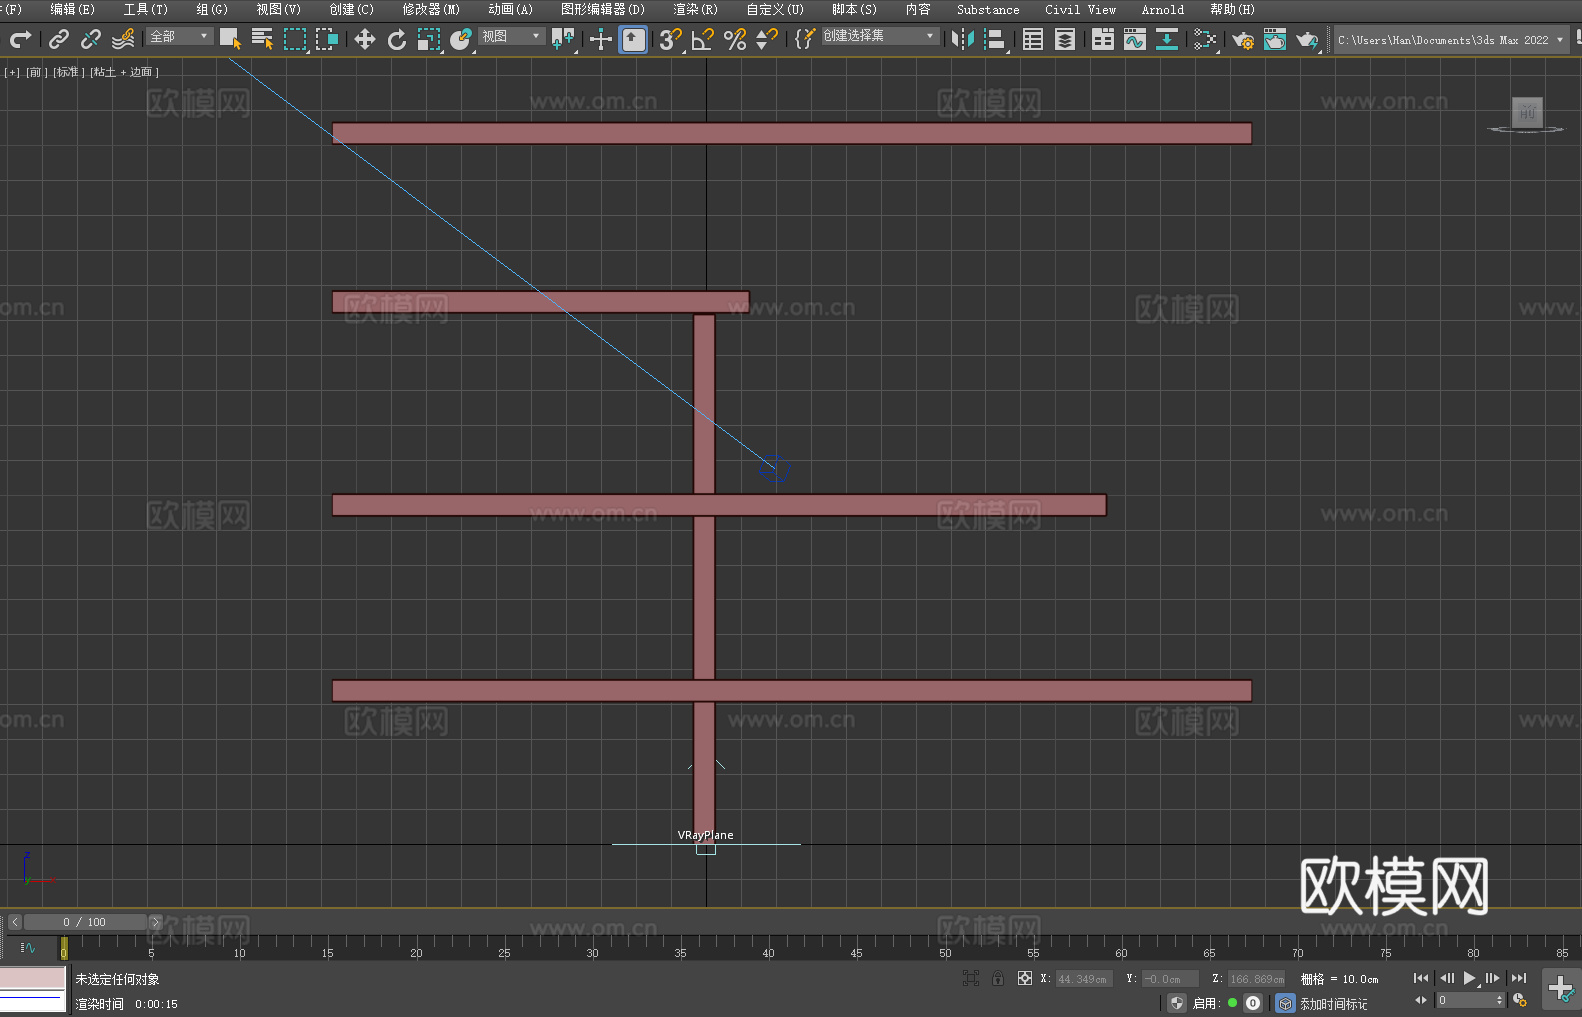Open Time Configuration clock-gear icon
Viewport: 1582px width, 1017px height.
tap(1520, 1000)
